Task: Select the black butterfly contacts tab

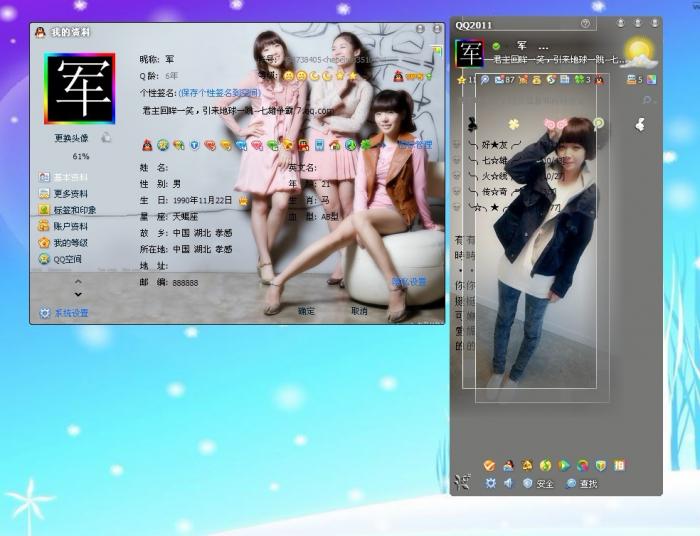Action: (x=472, y=124)
